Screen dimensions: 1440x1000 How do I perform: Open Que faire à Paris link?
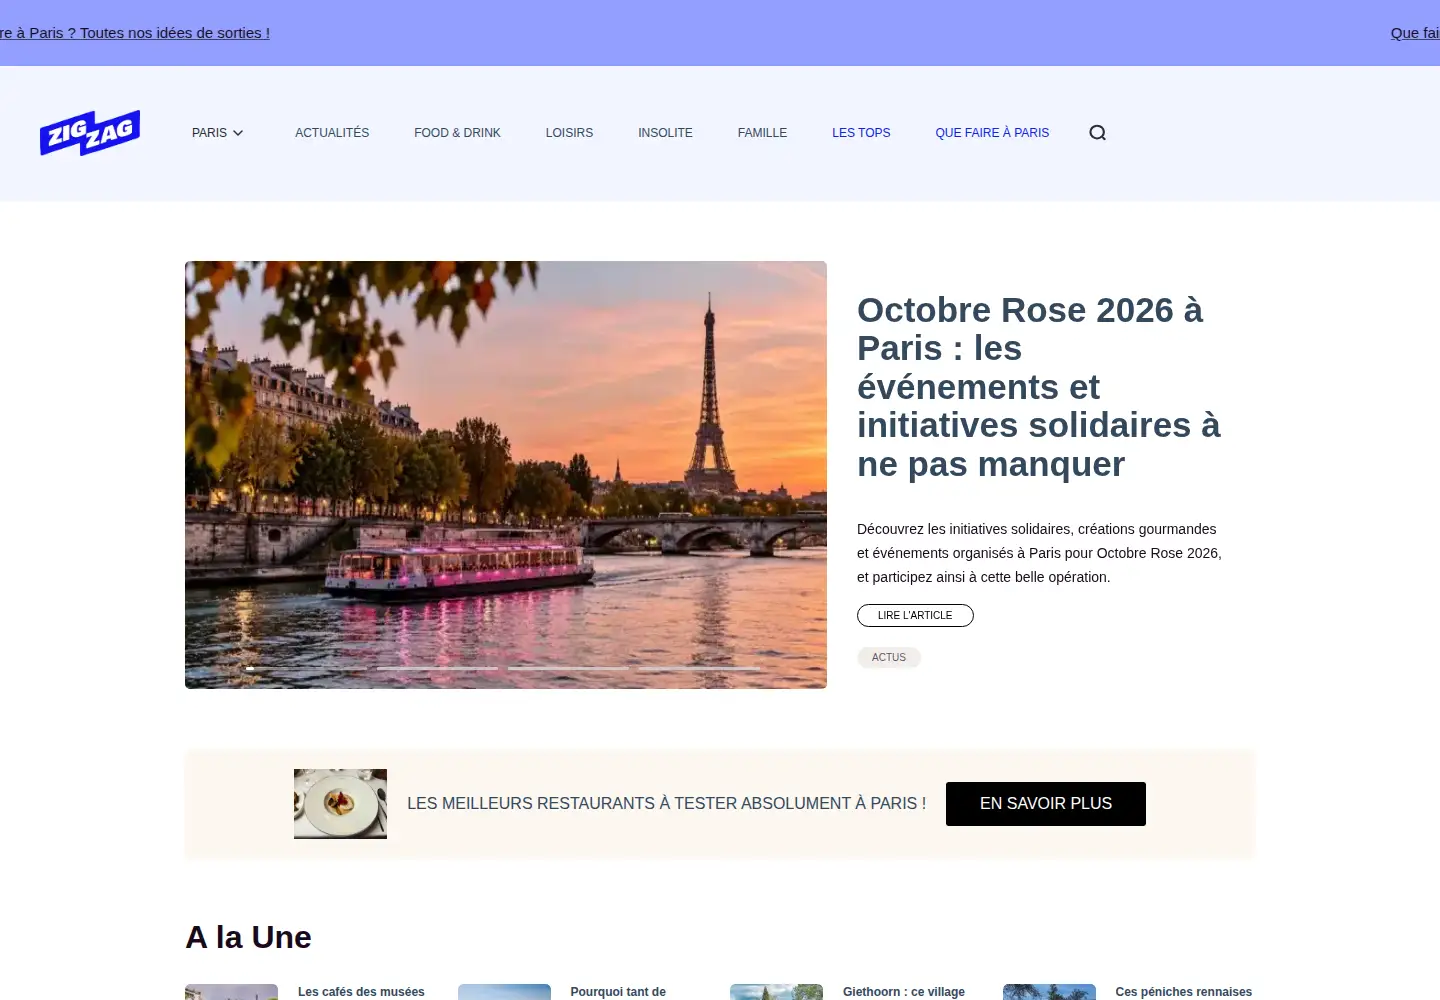(992, 133)
